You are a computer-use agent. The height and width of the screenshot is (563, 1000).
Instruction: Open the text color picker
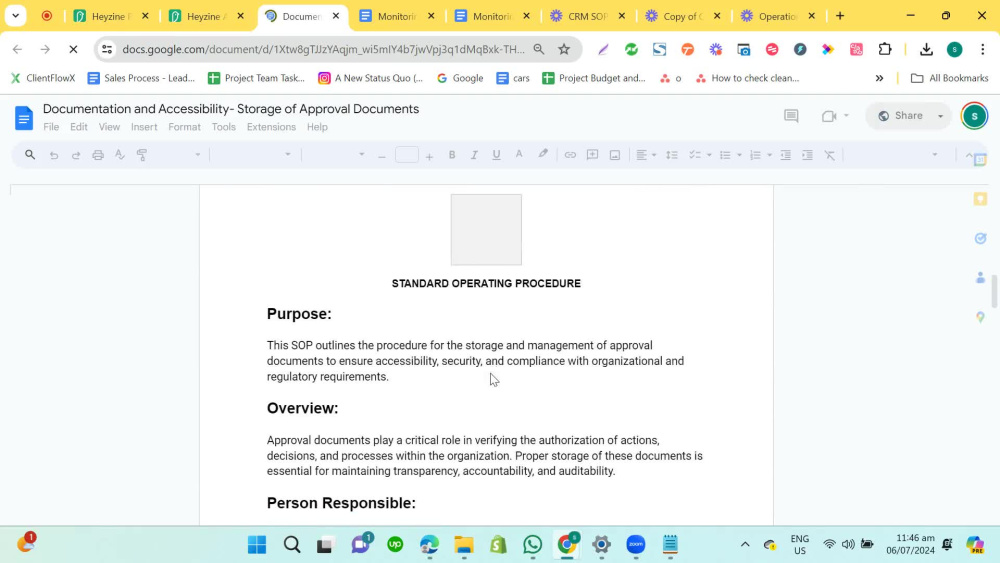(x=519, y=155)
